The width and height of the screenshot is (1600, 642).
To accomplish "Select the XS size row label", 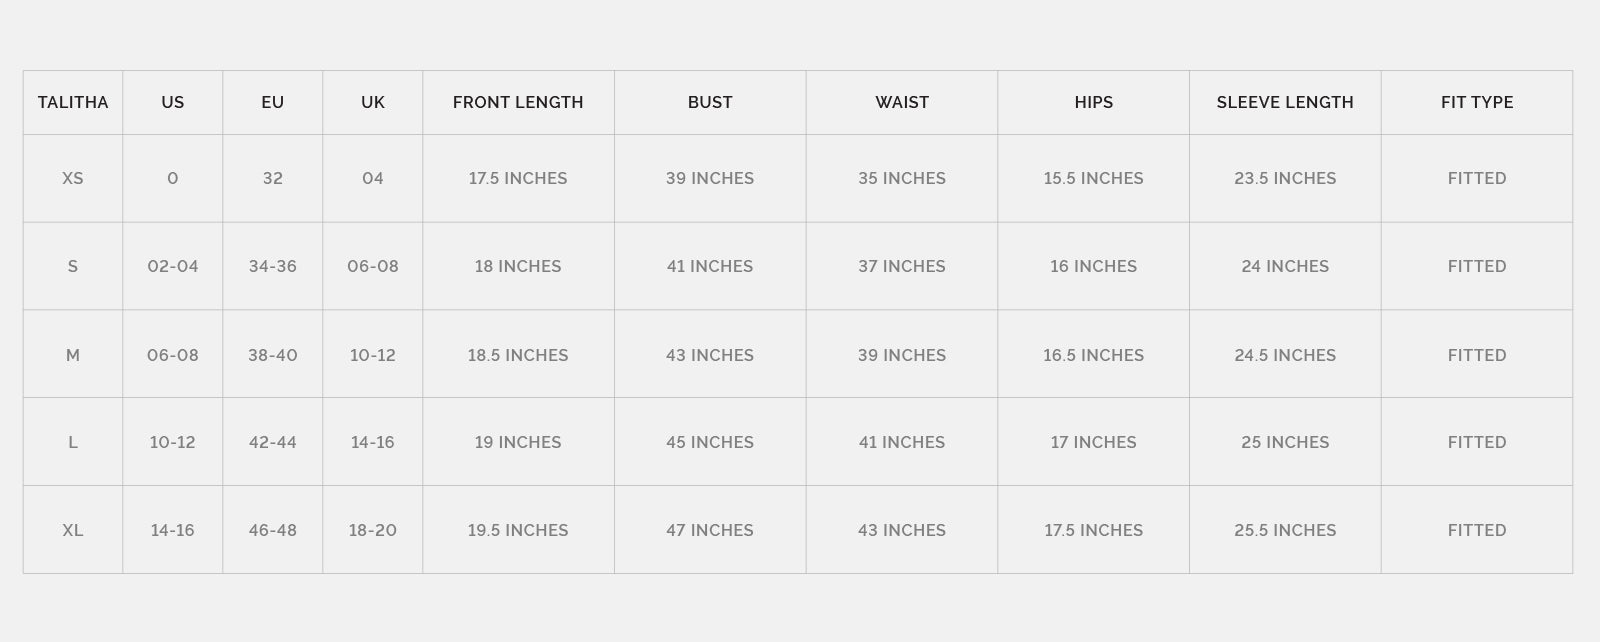I will pos(73,178).
